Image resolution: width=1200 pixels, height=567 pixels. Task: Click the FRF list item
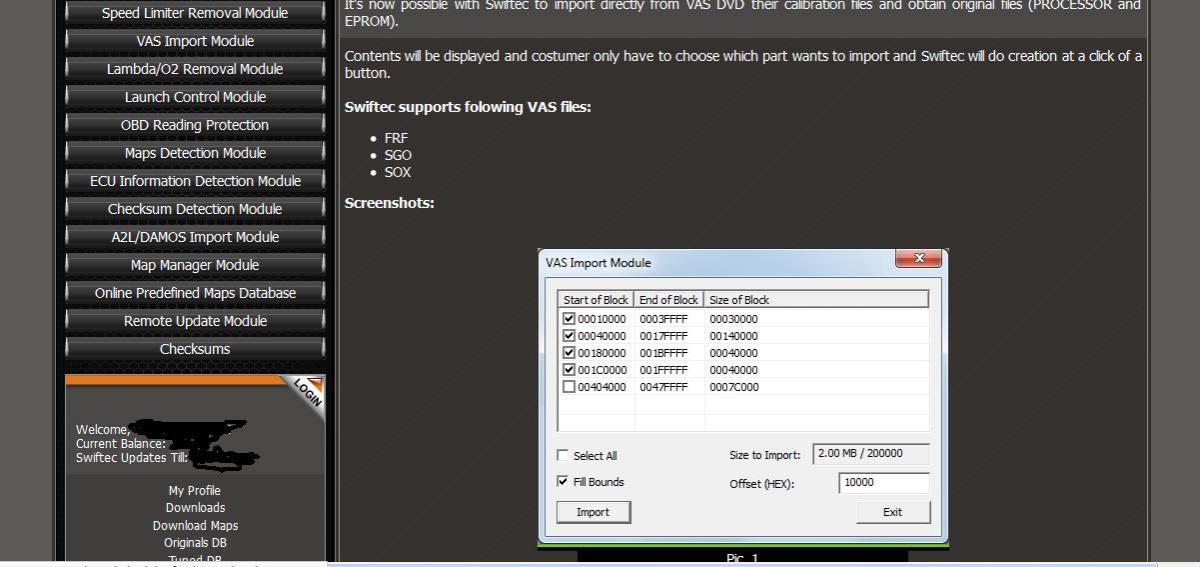tap(396, 138)
